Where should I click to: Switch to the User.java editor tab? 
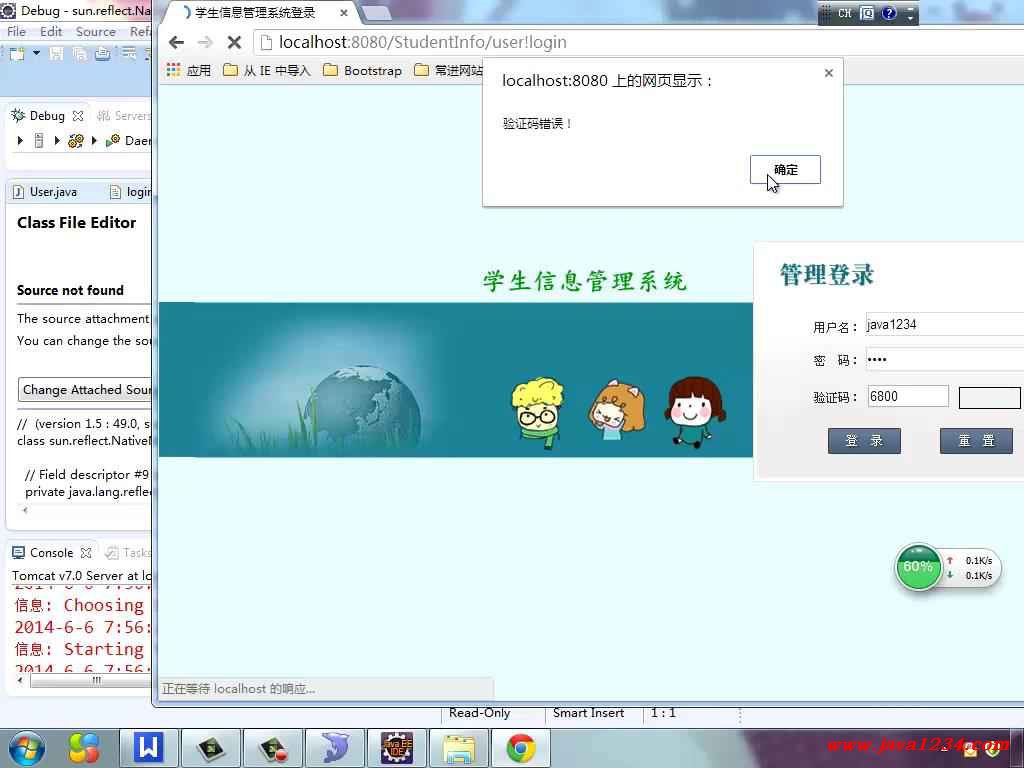[x=52, y=192]
